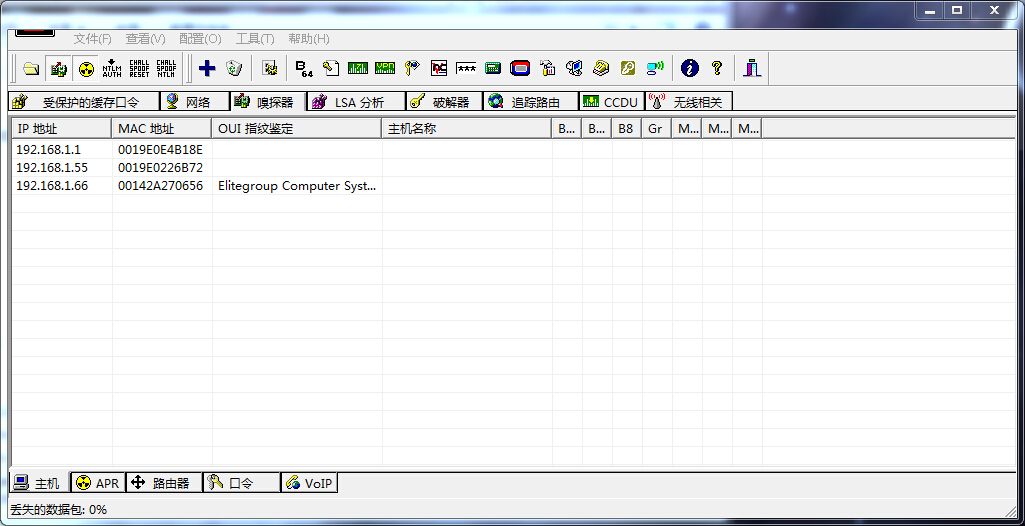This screenshot has width=1025, height=526.
Task: Click the padlock with document toolbar icon
Action: 547,68
